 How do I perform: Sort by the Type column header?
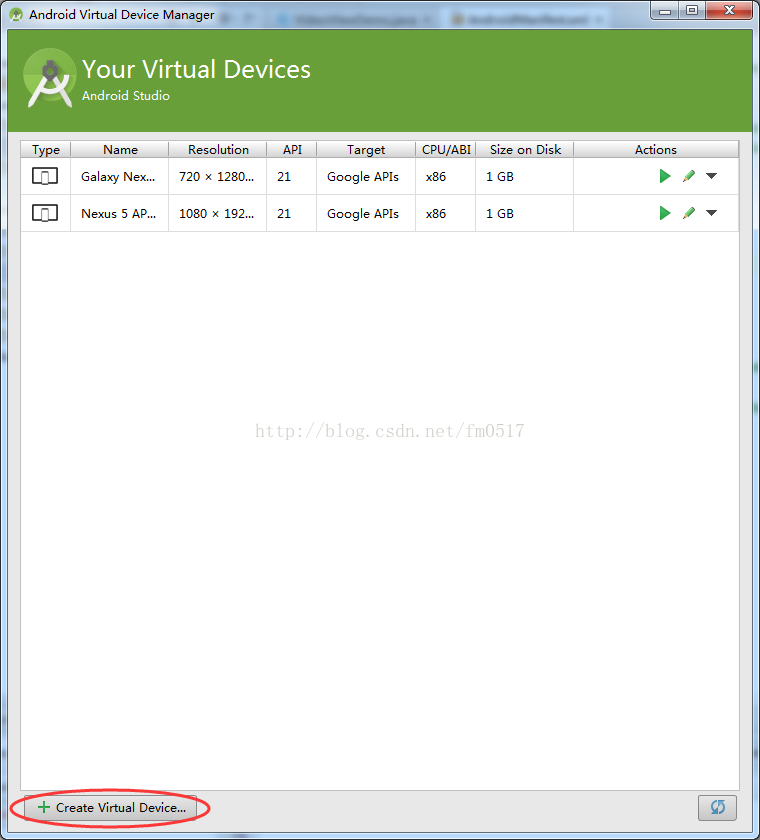click(46, 149)
